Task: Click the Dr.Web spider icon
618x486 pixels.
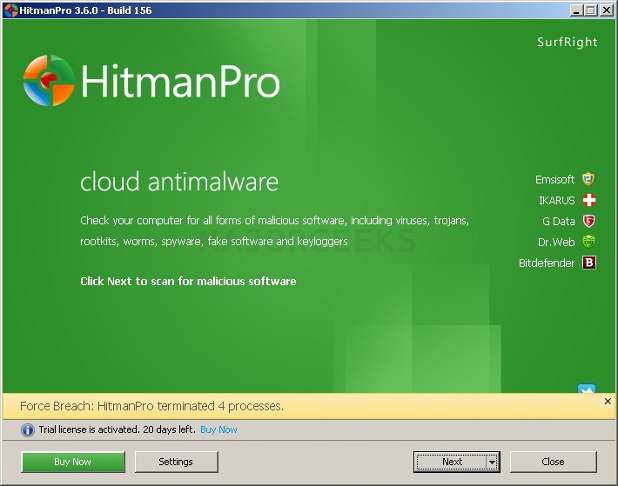Action: pyautogui.click(x=588, y=242)
